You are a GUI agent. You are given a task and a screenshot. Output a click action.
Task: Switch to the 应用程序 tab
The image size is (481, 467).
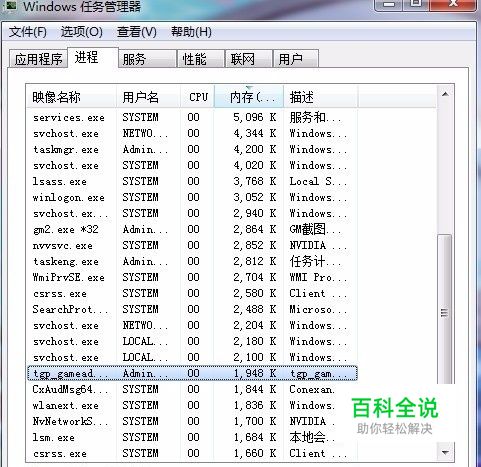click(x=38, y=59)
